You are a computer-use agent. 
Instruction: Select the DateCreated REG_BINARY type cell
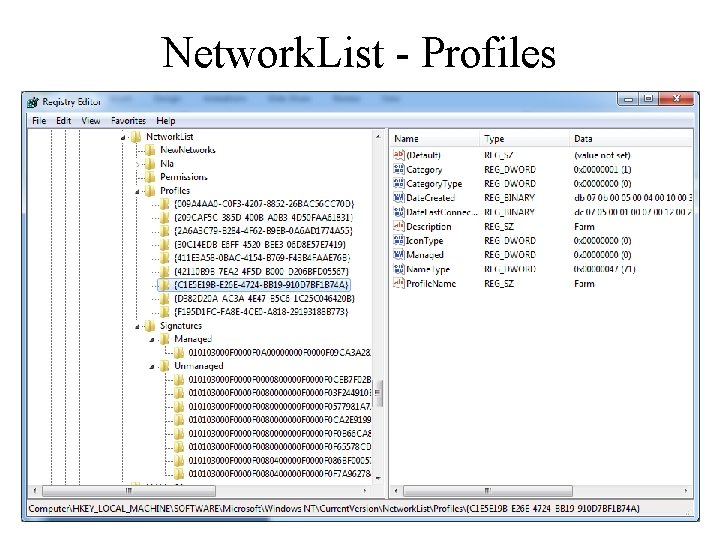(x=509, y=198)
